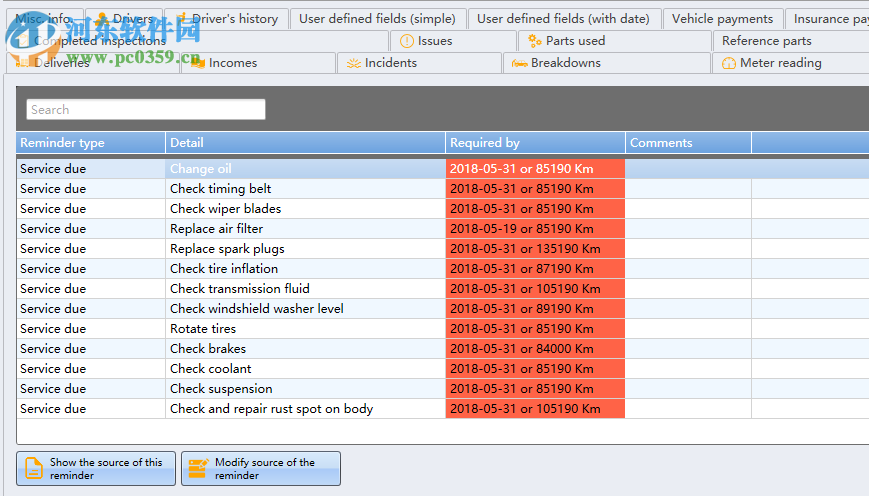Sort by Detail column header

(305, 143)
